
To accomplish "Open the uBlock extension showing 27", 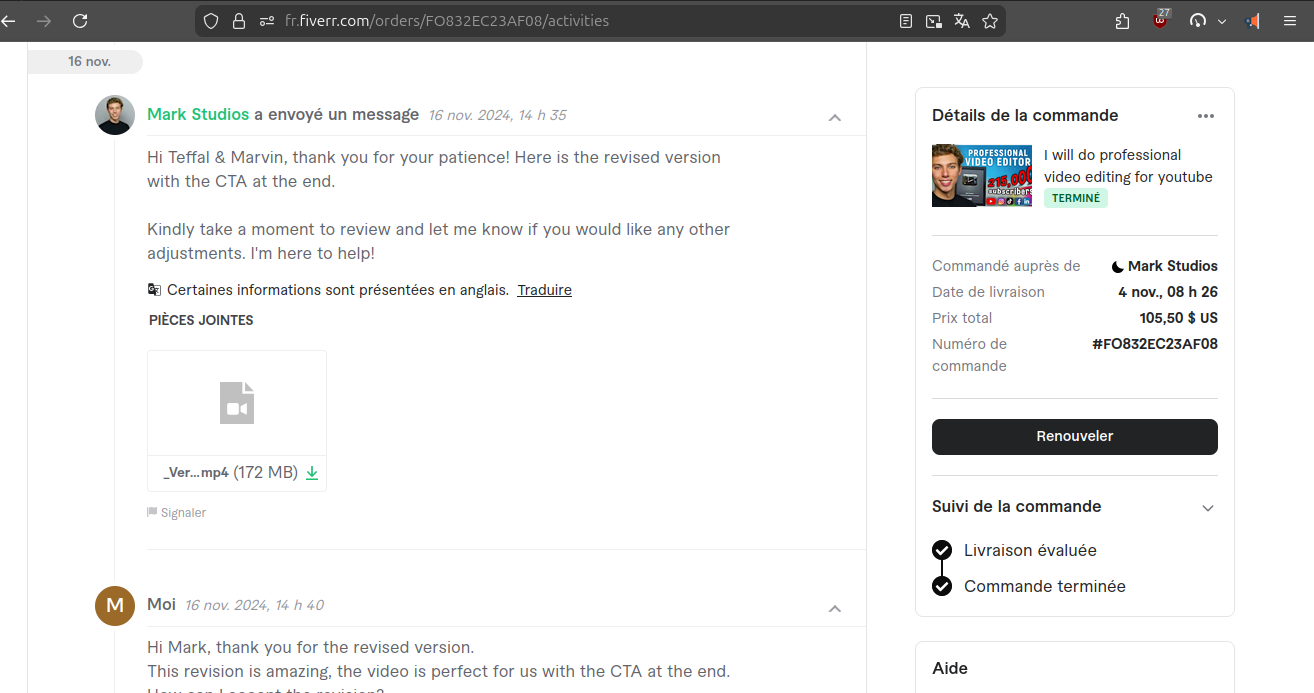I will coord(1160,21).
